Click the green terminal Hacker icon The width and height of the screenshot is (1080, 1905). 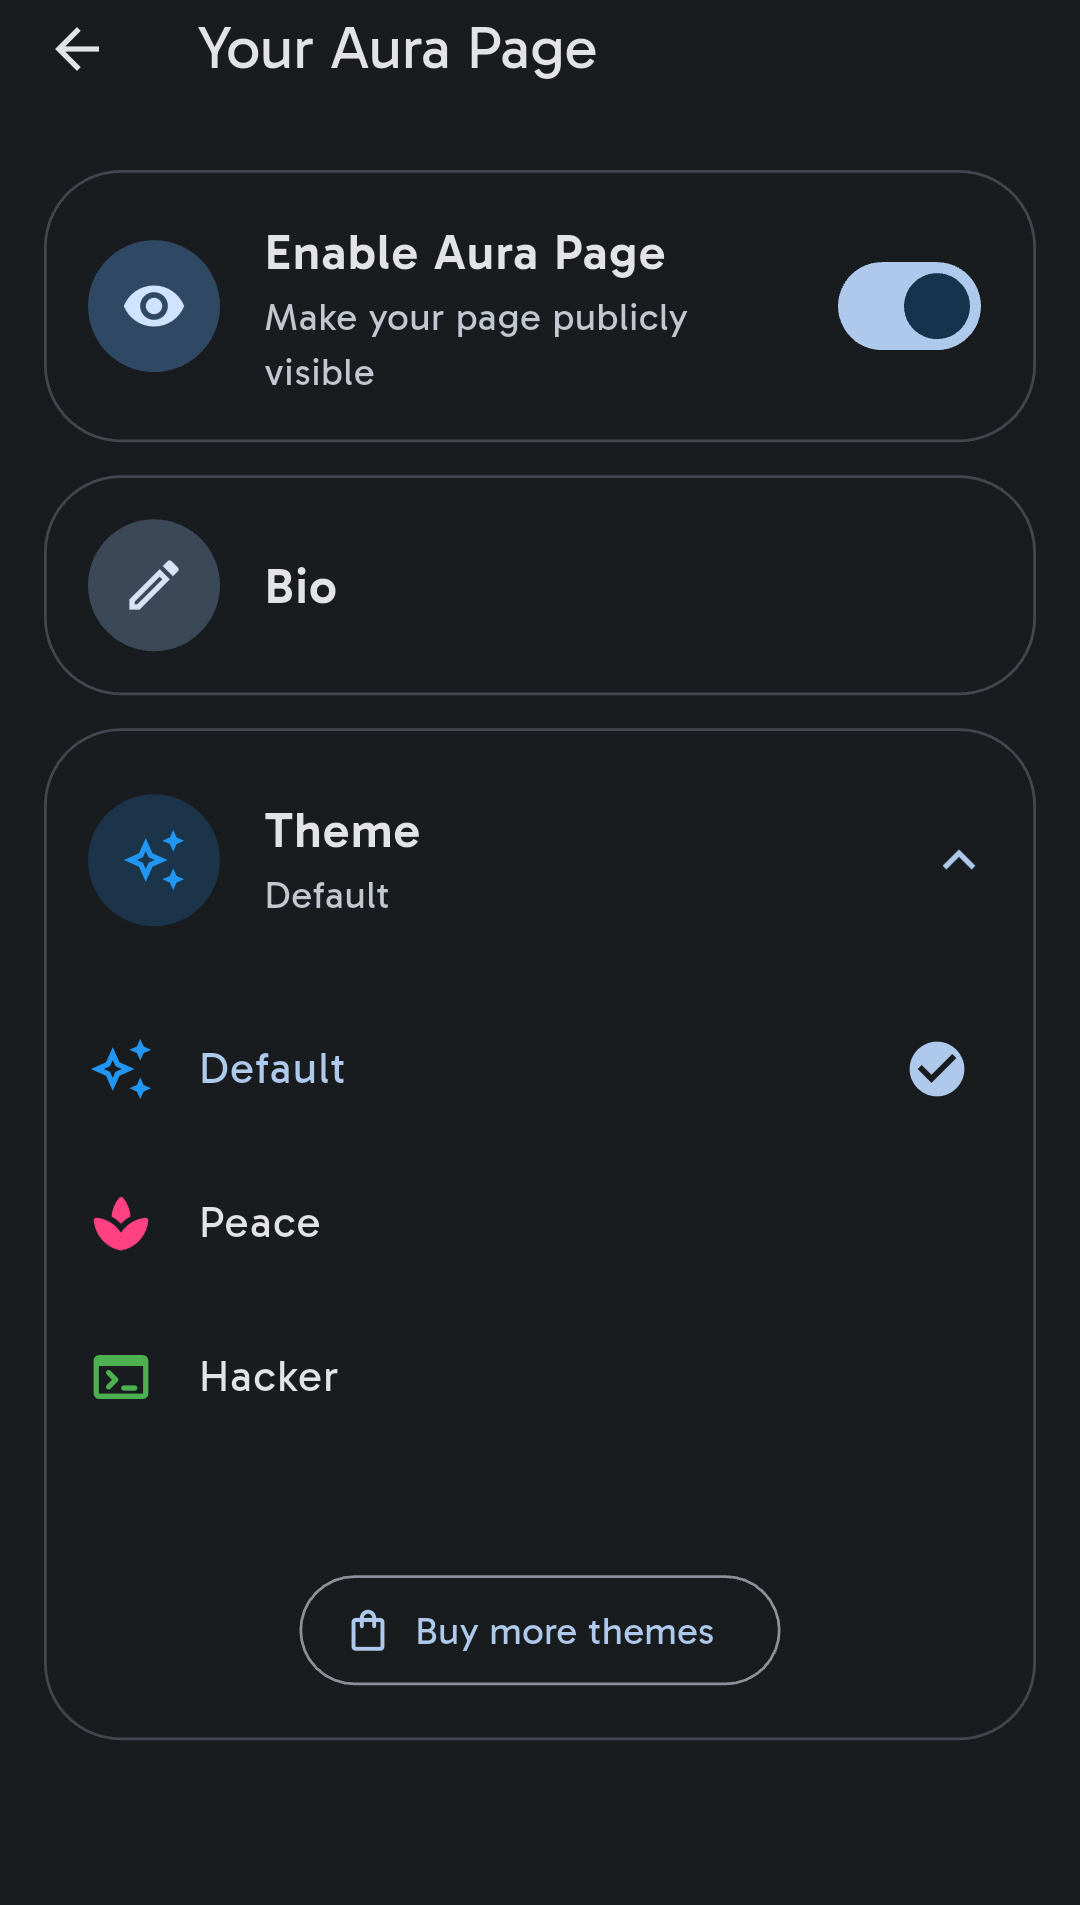121,1377
